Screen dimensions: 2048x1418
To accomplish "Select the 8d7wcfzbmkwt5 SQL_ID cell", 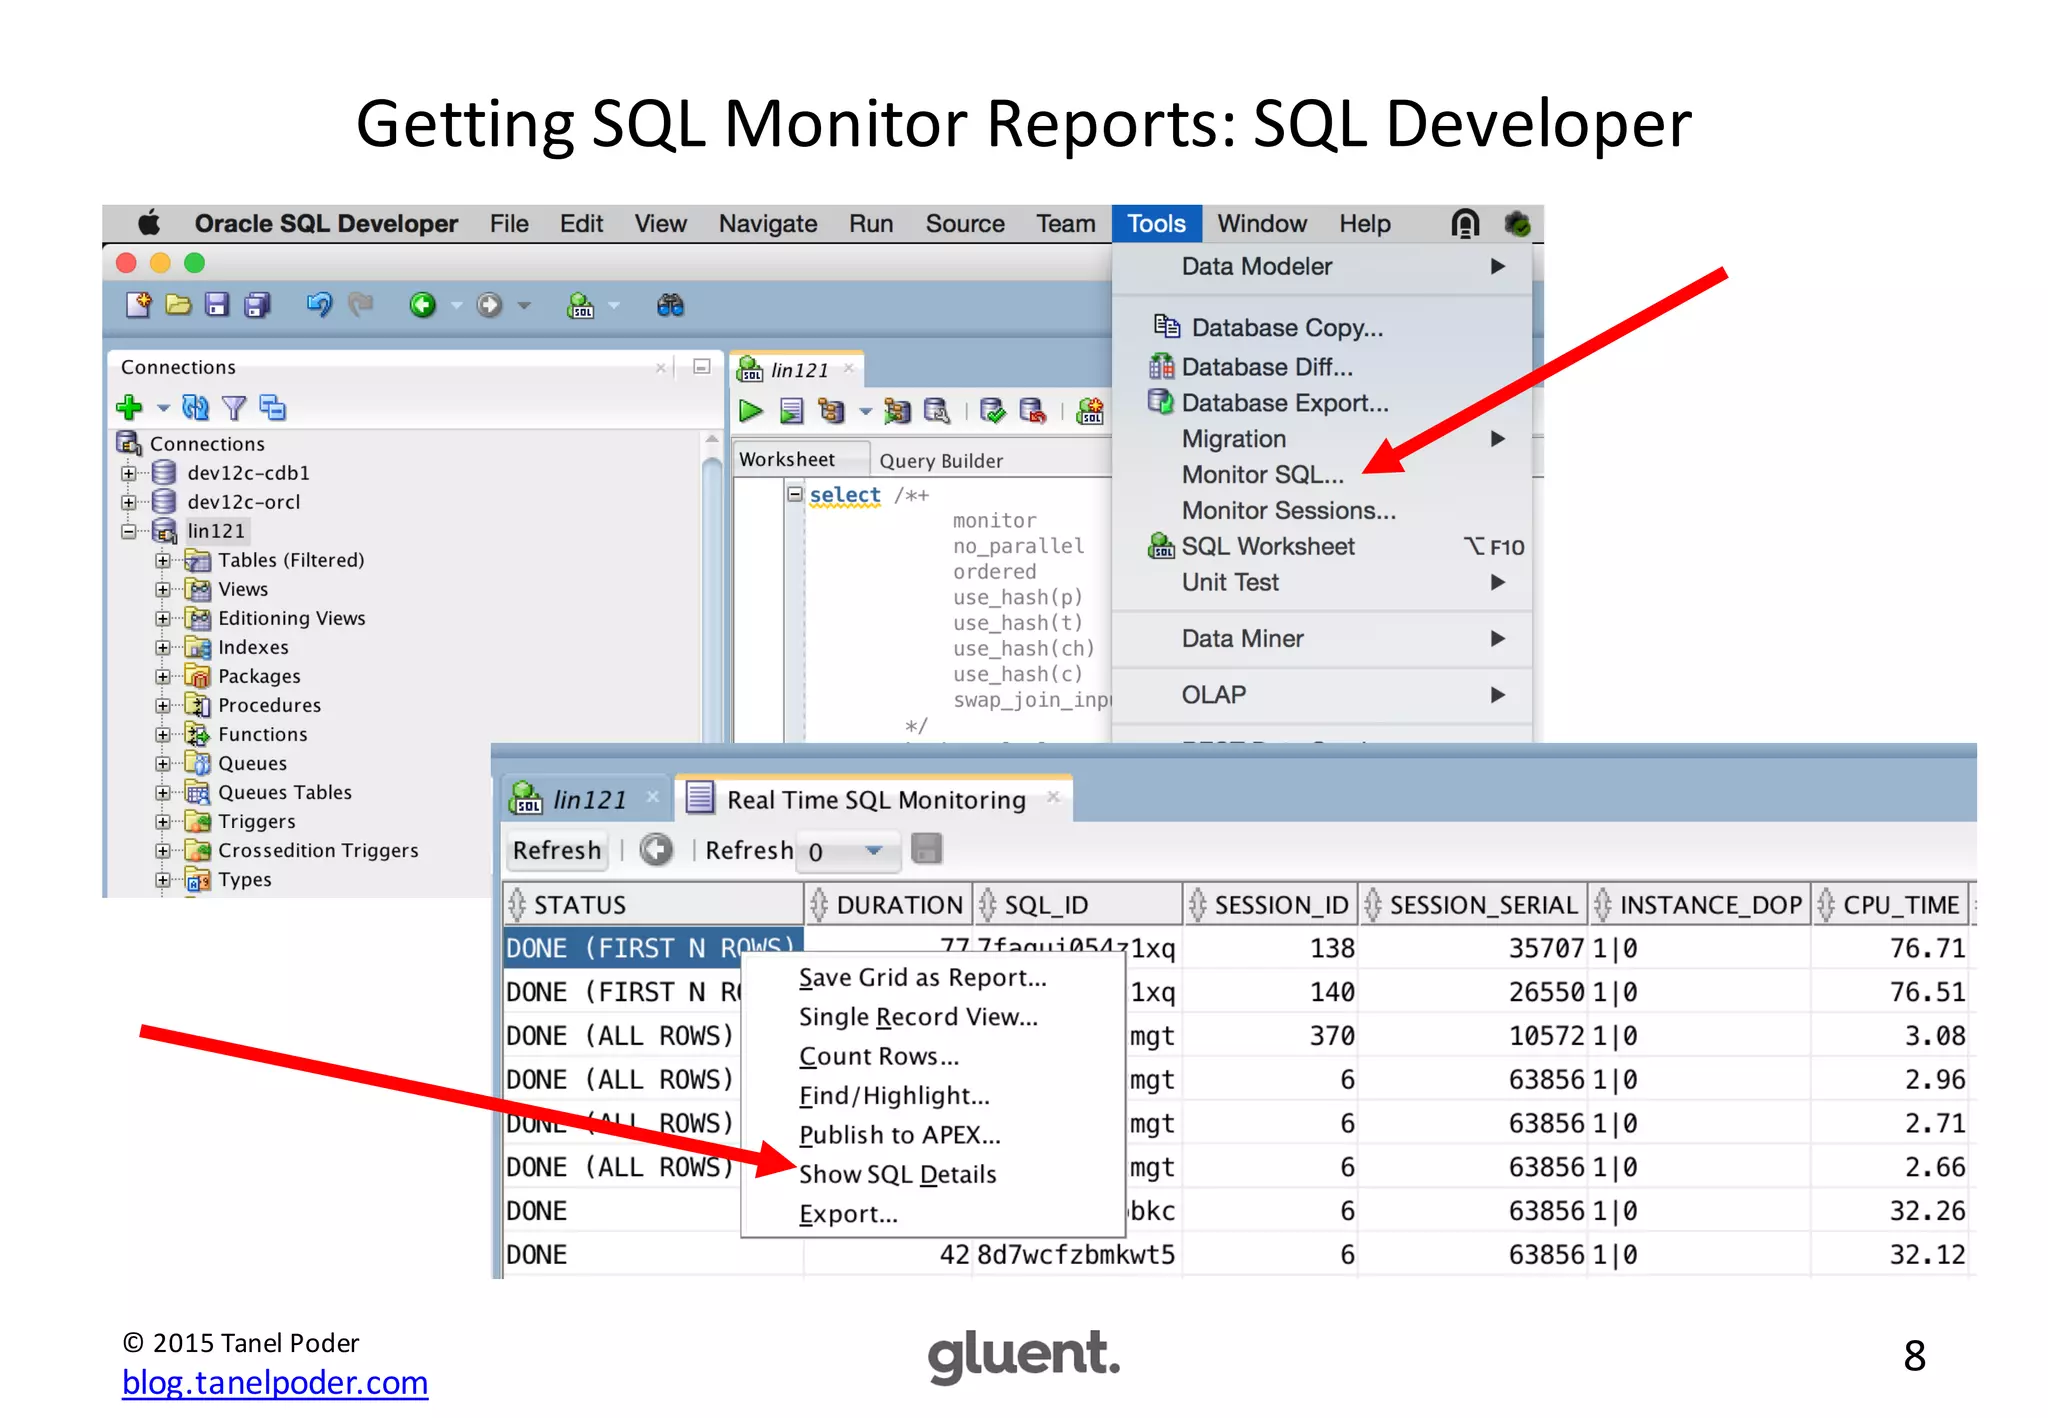I will (1076, 1254).
